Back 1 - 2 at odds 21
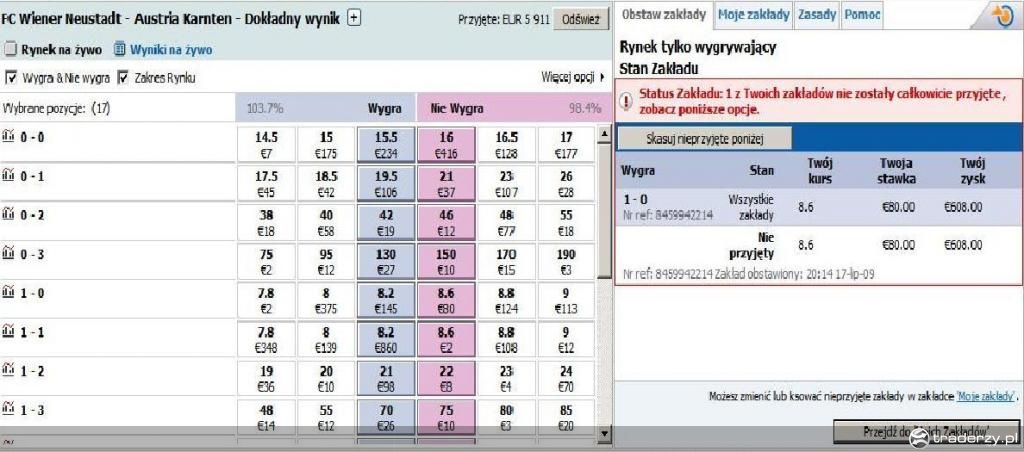The width and height of the screenshot is (1024, 452). point(386,378)
